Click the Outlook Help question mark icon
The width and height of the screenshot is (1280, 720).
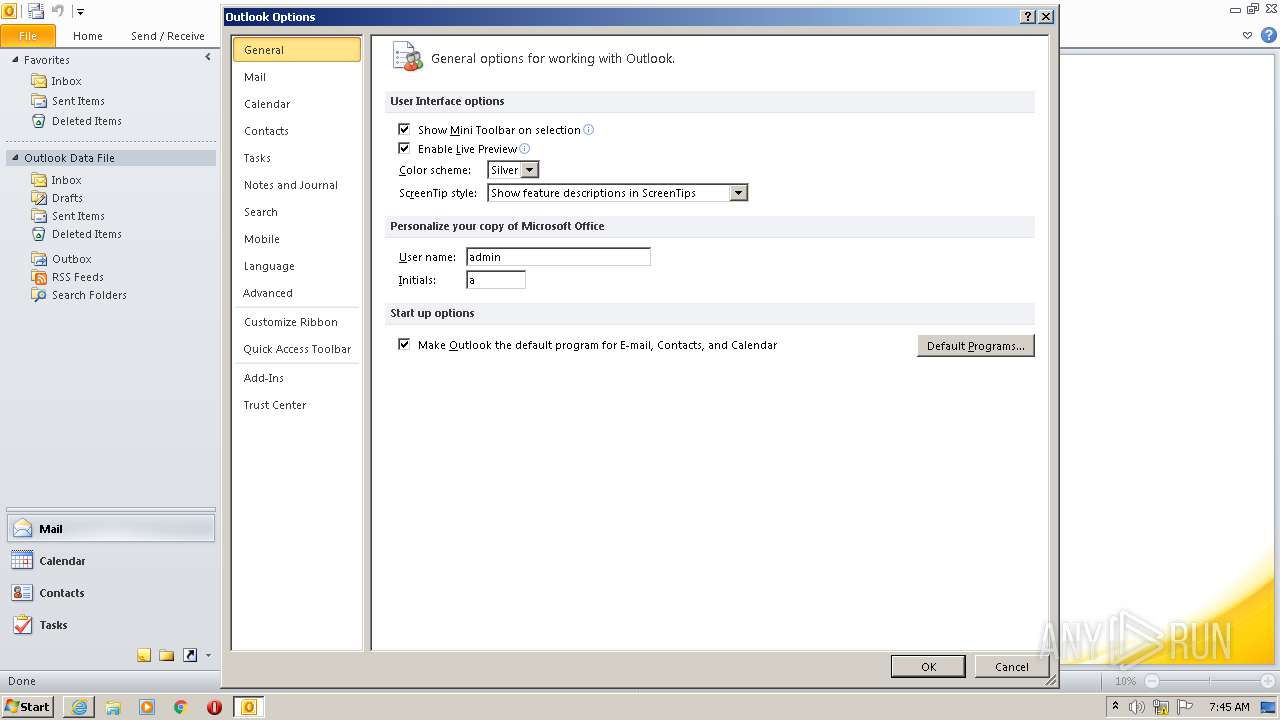pyautogui.click(x=1269, y=35)
